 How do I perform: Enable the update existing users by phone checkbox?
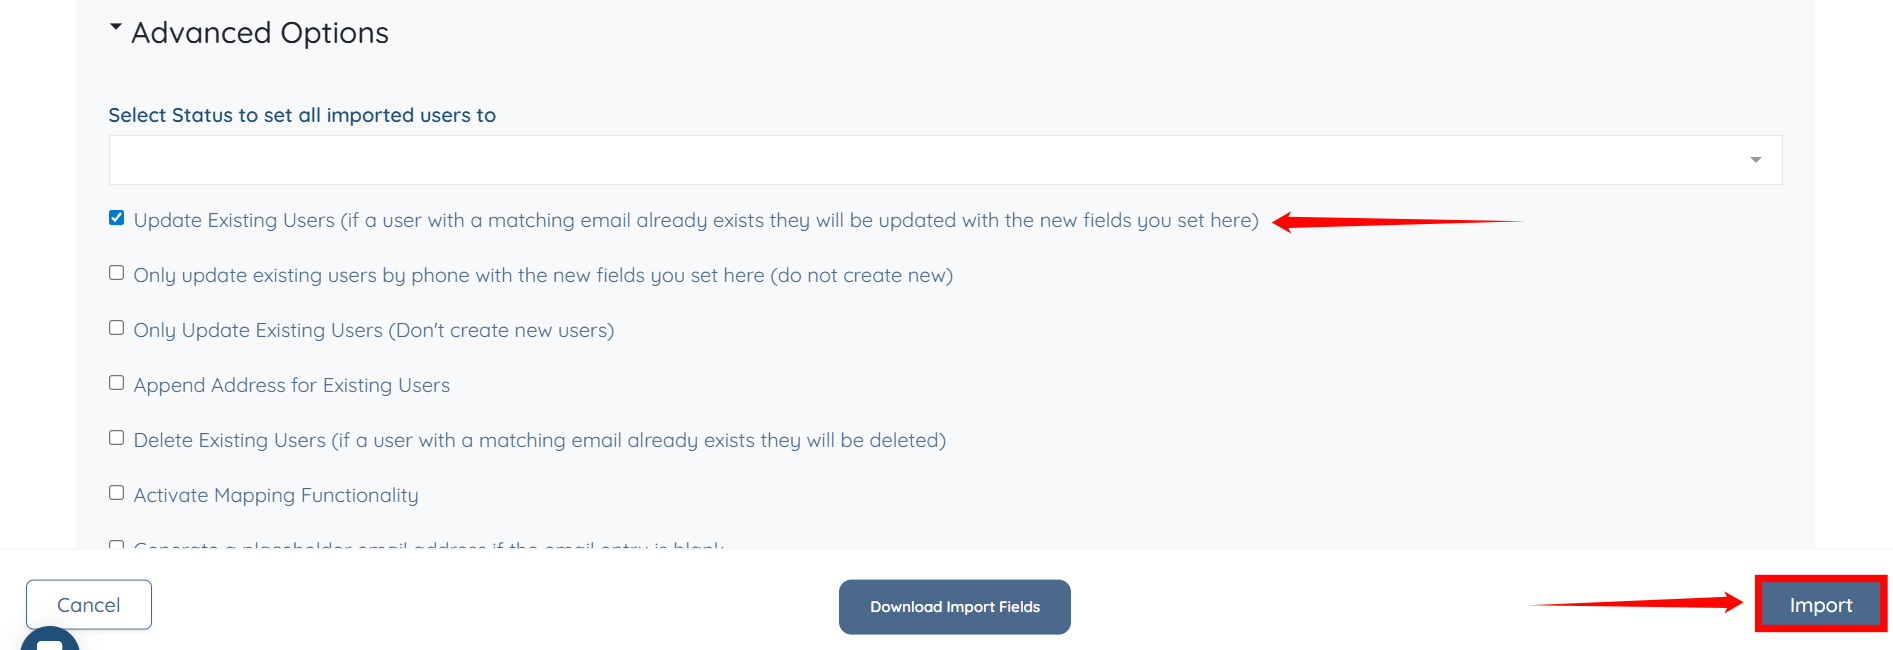tap(117, 273)
